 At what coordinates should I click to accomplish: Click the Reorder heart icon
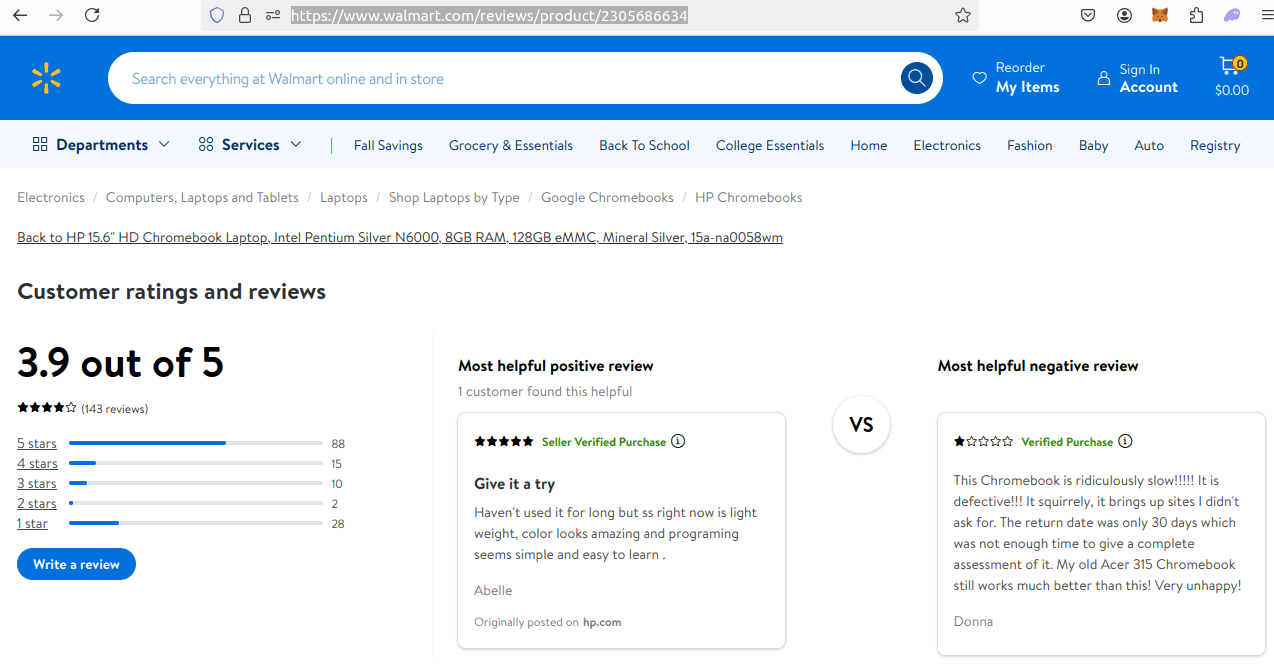pyautogui.click(x=979, y=78)
